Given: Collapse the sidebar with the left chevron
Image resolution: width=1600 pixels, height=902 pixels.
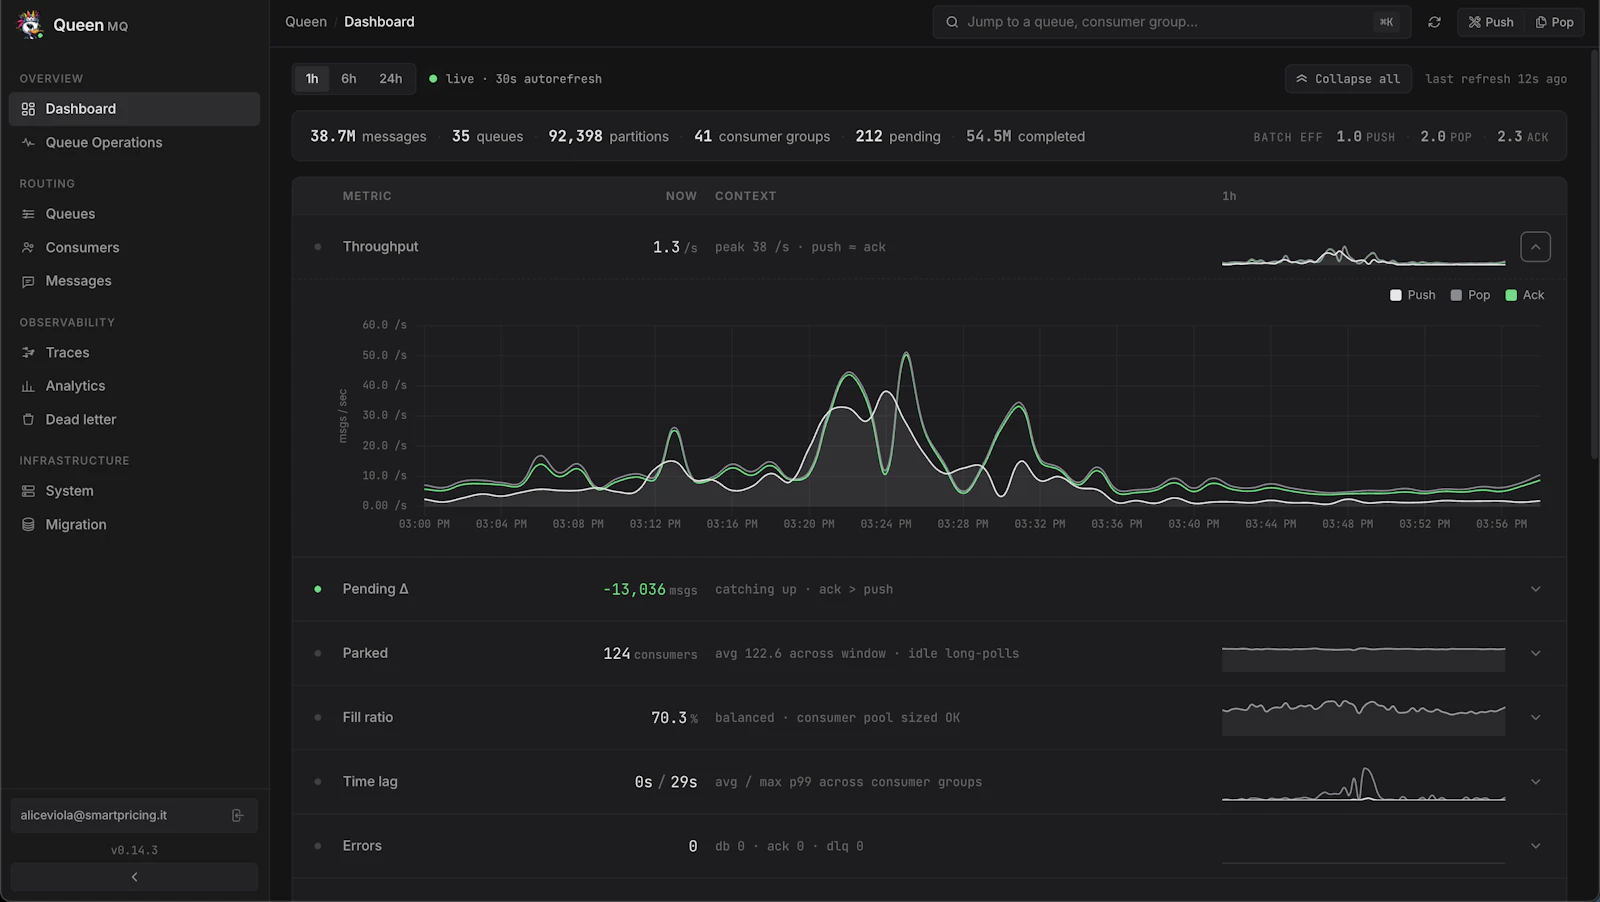Looking at the screenshot, I should click(134, 877).
